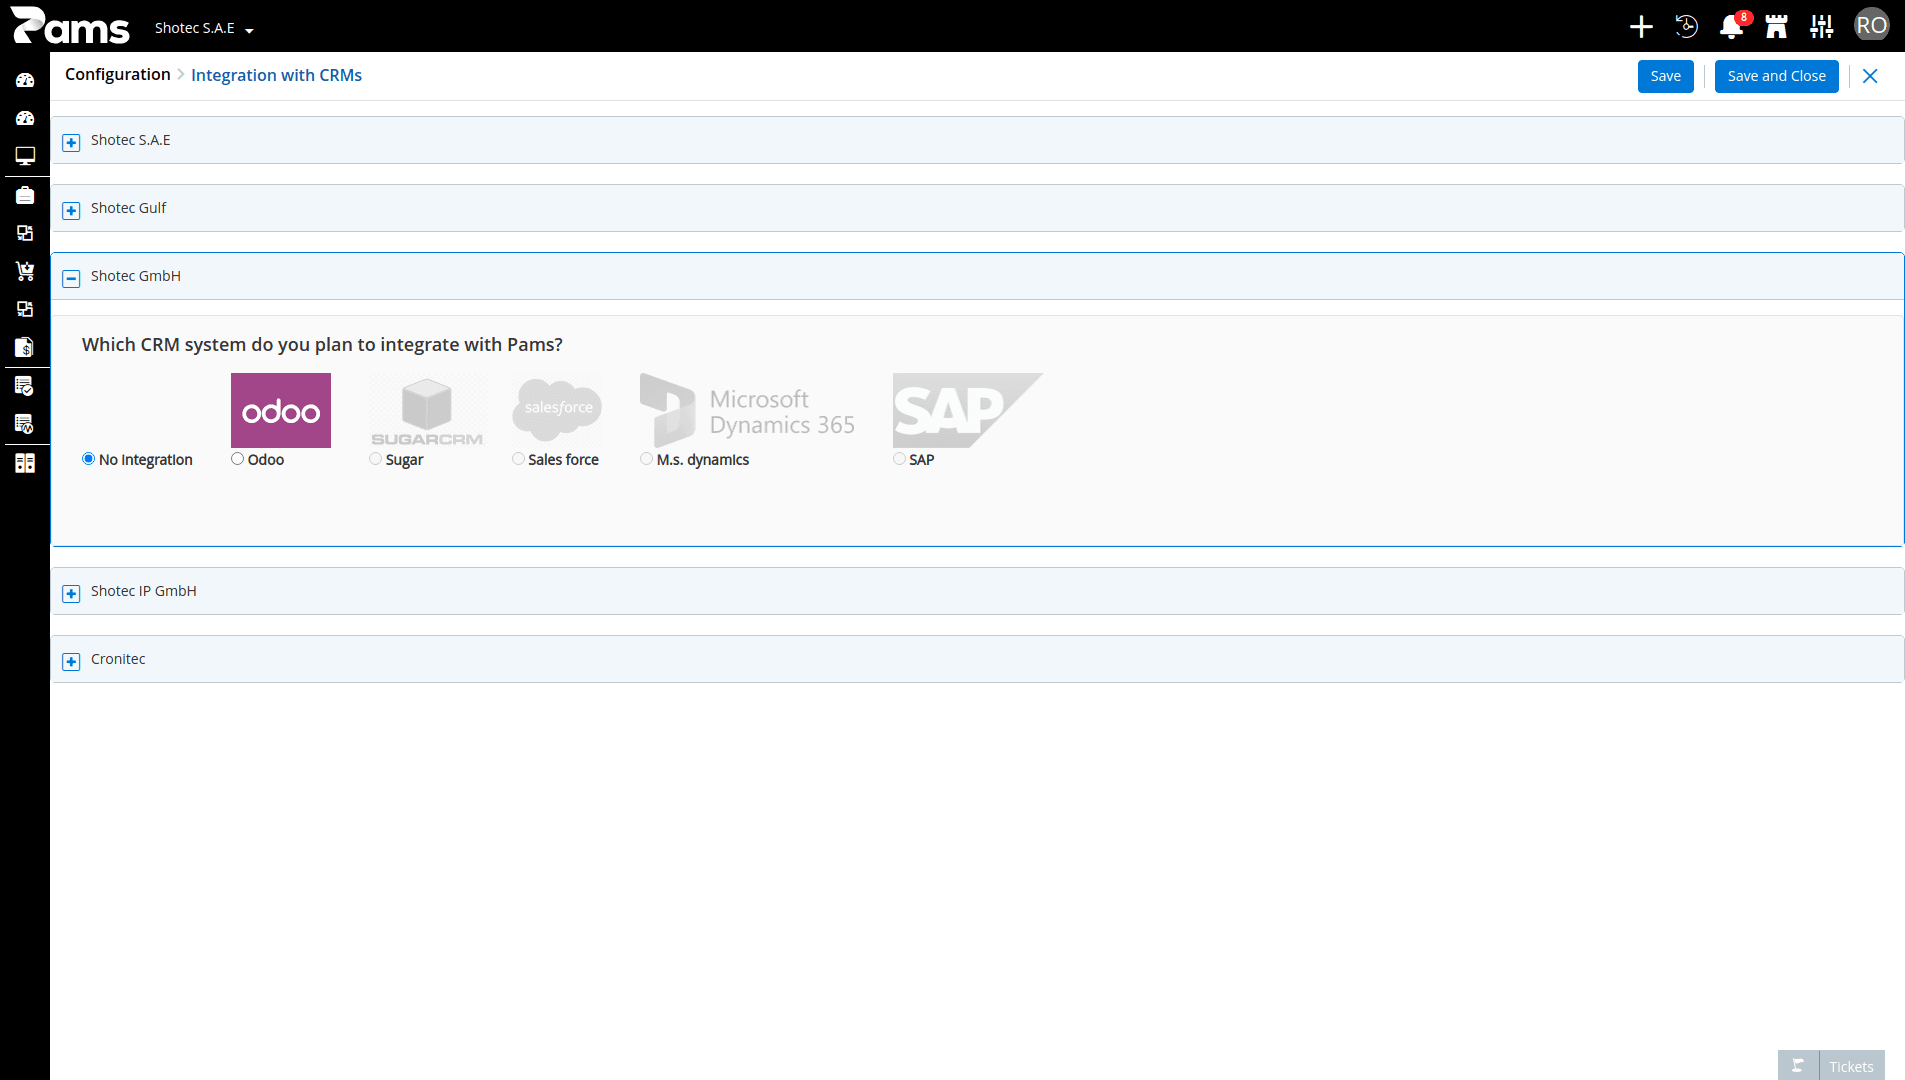Image resolution: width=1905 pixels, height=1080 pixels.
Task: Click Save and Close
Action: (x=1776, y=76)
